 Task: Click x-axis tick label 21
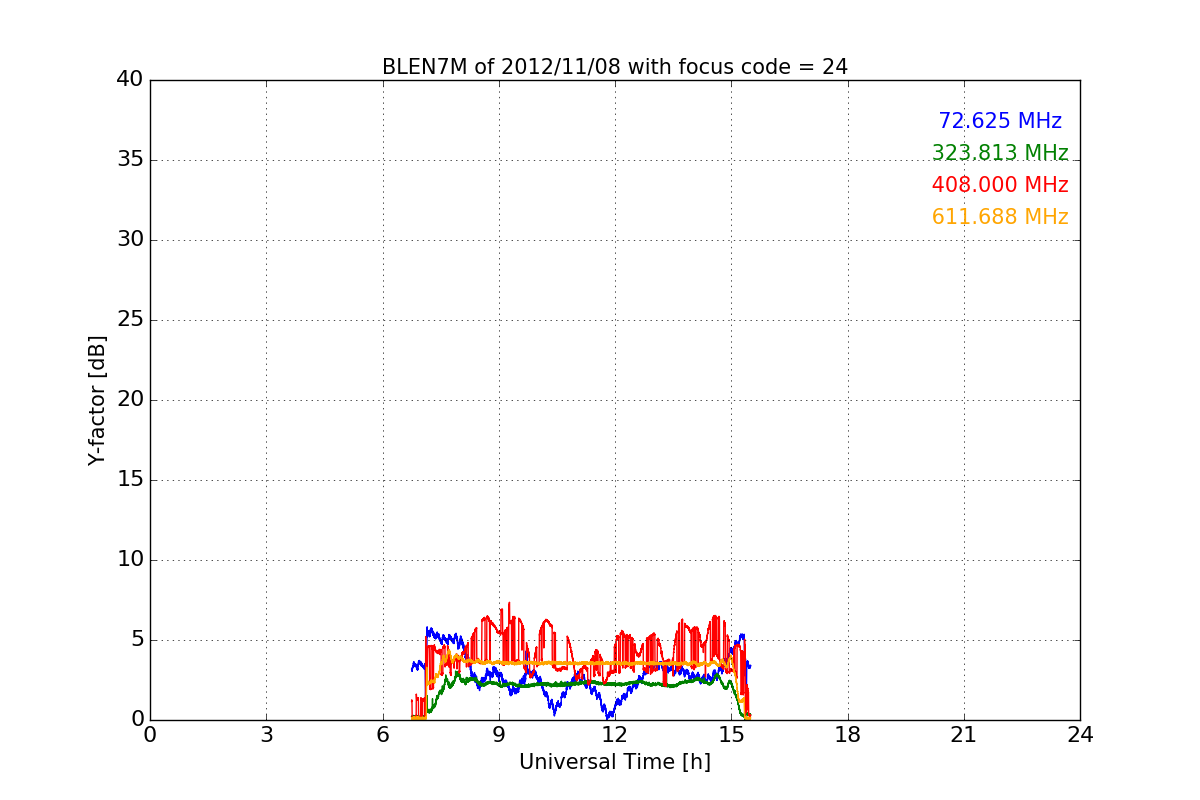[964, 735]
